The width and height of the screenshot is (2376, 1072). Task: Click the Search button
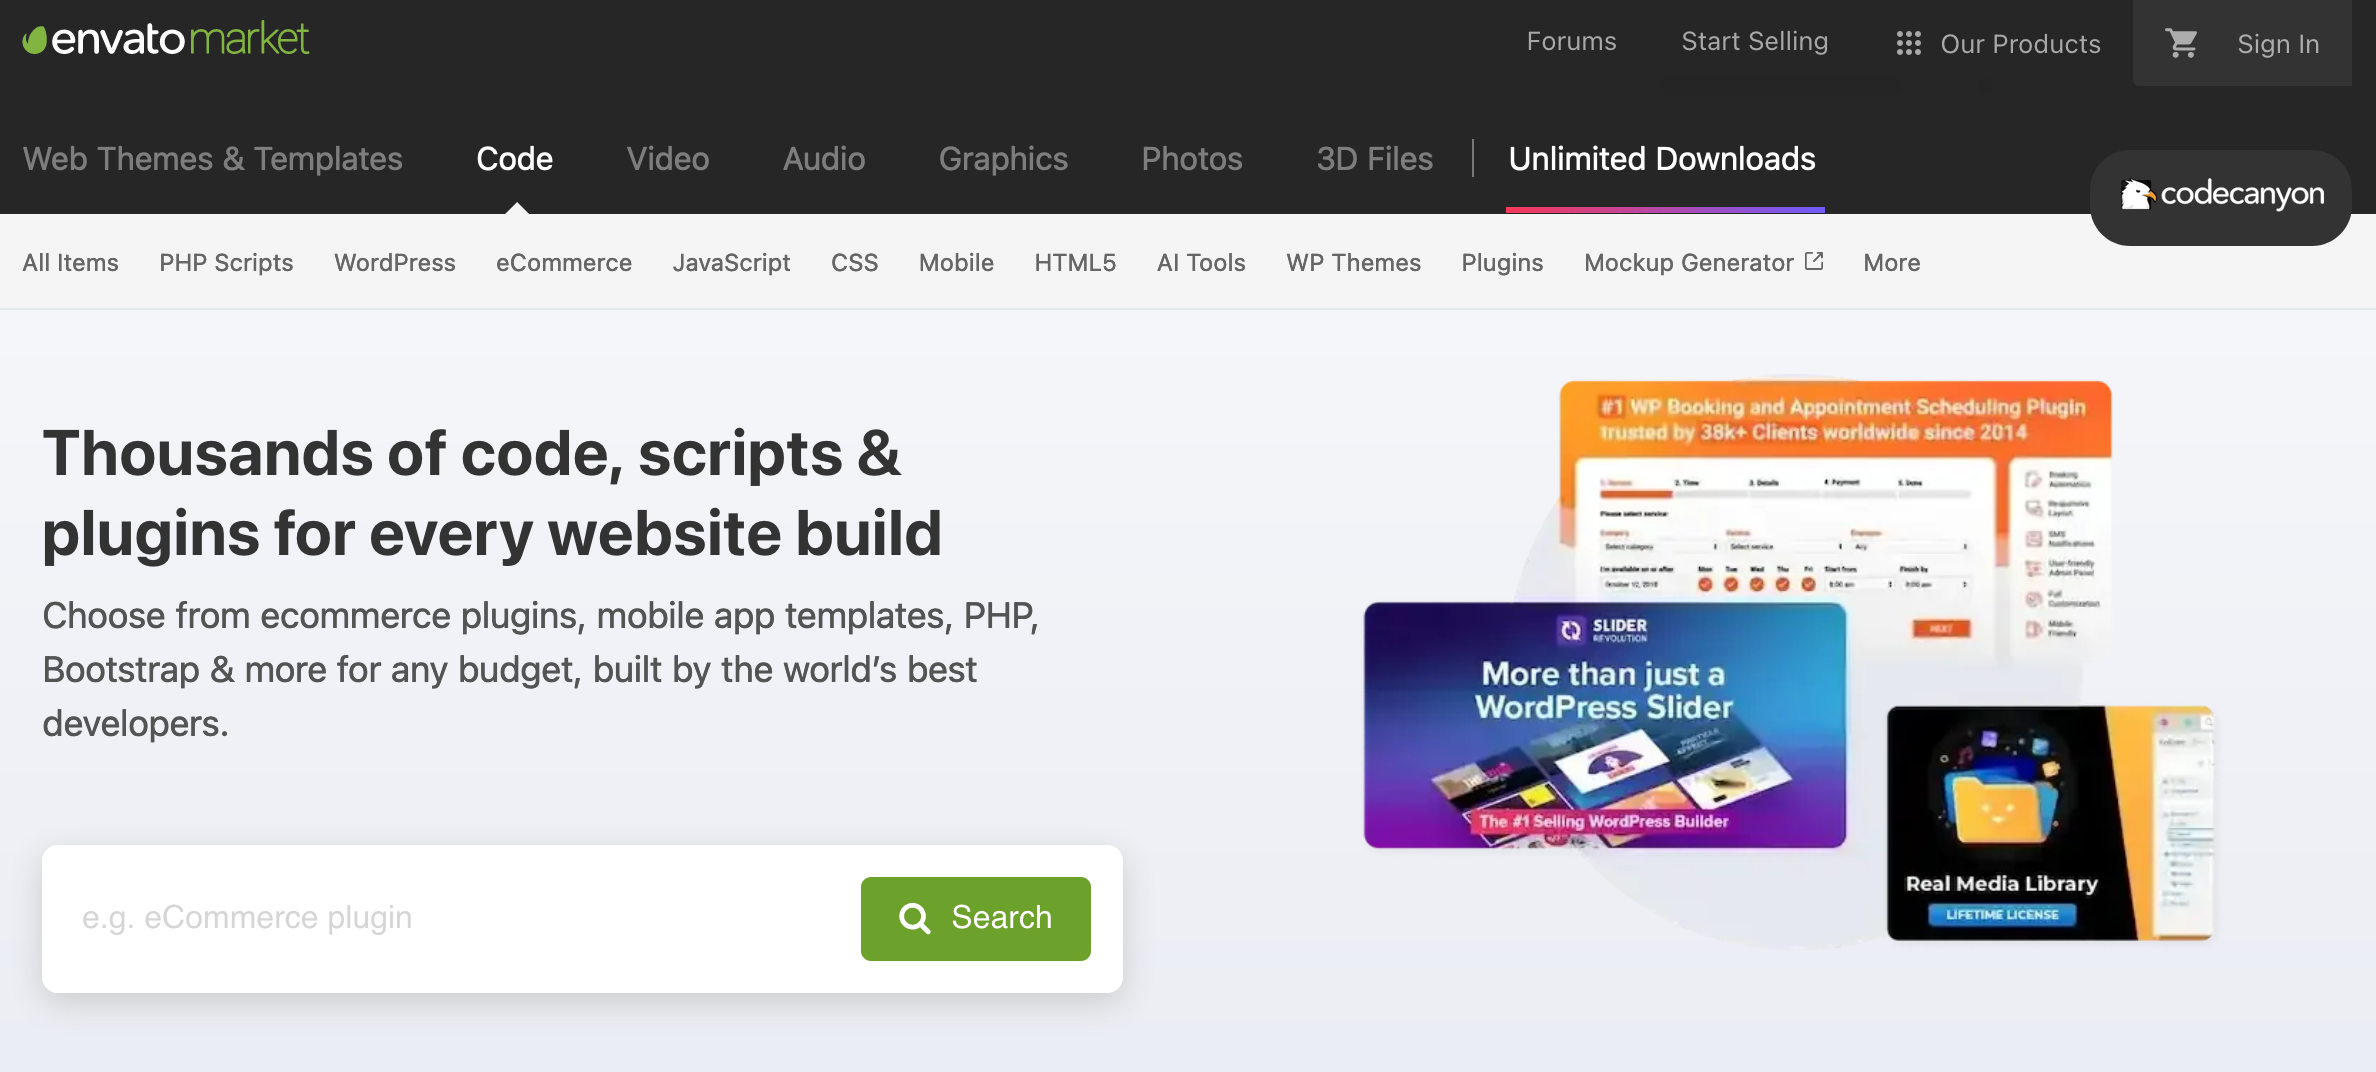point(975,918)
